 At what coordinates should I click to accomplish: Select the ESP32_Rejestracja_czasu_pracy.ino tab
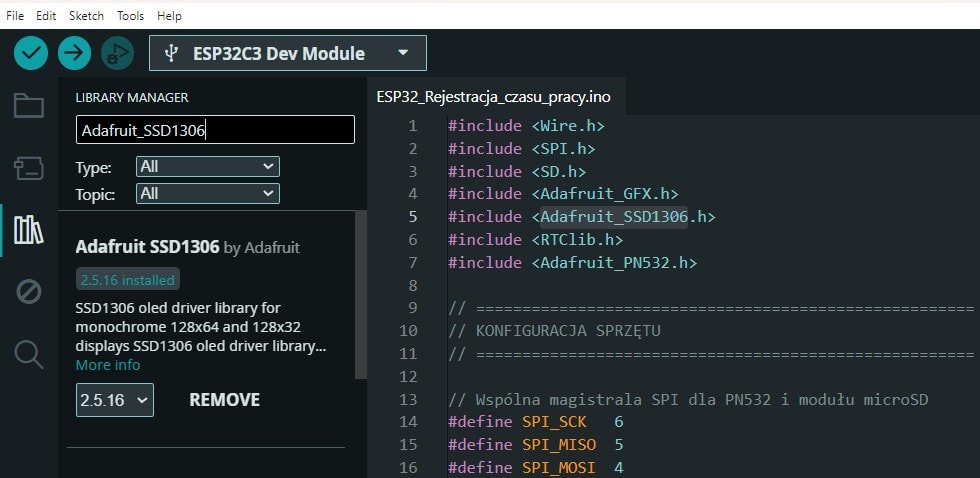click(494, 97)
